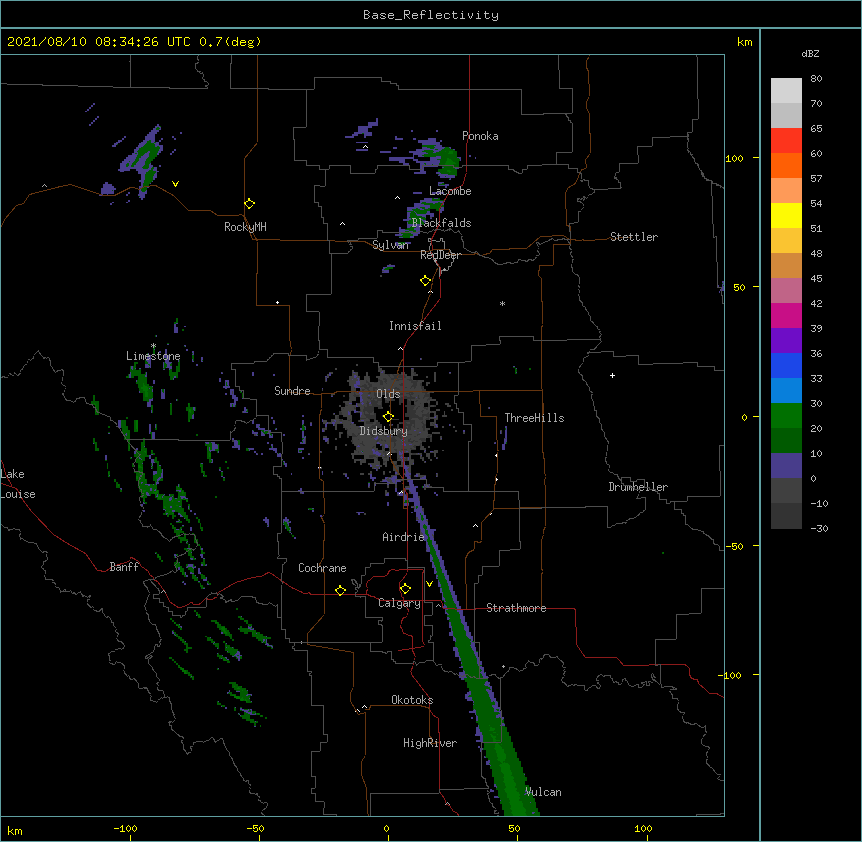Viewport: 862px width, 842px height.
Task: Click the green echo just southwest of Ponoka
Action: [x=449, y=160]
